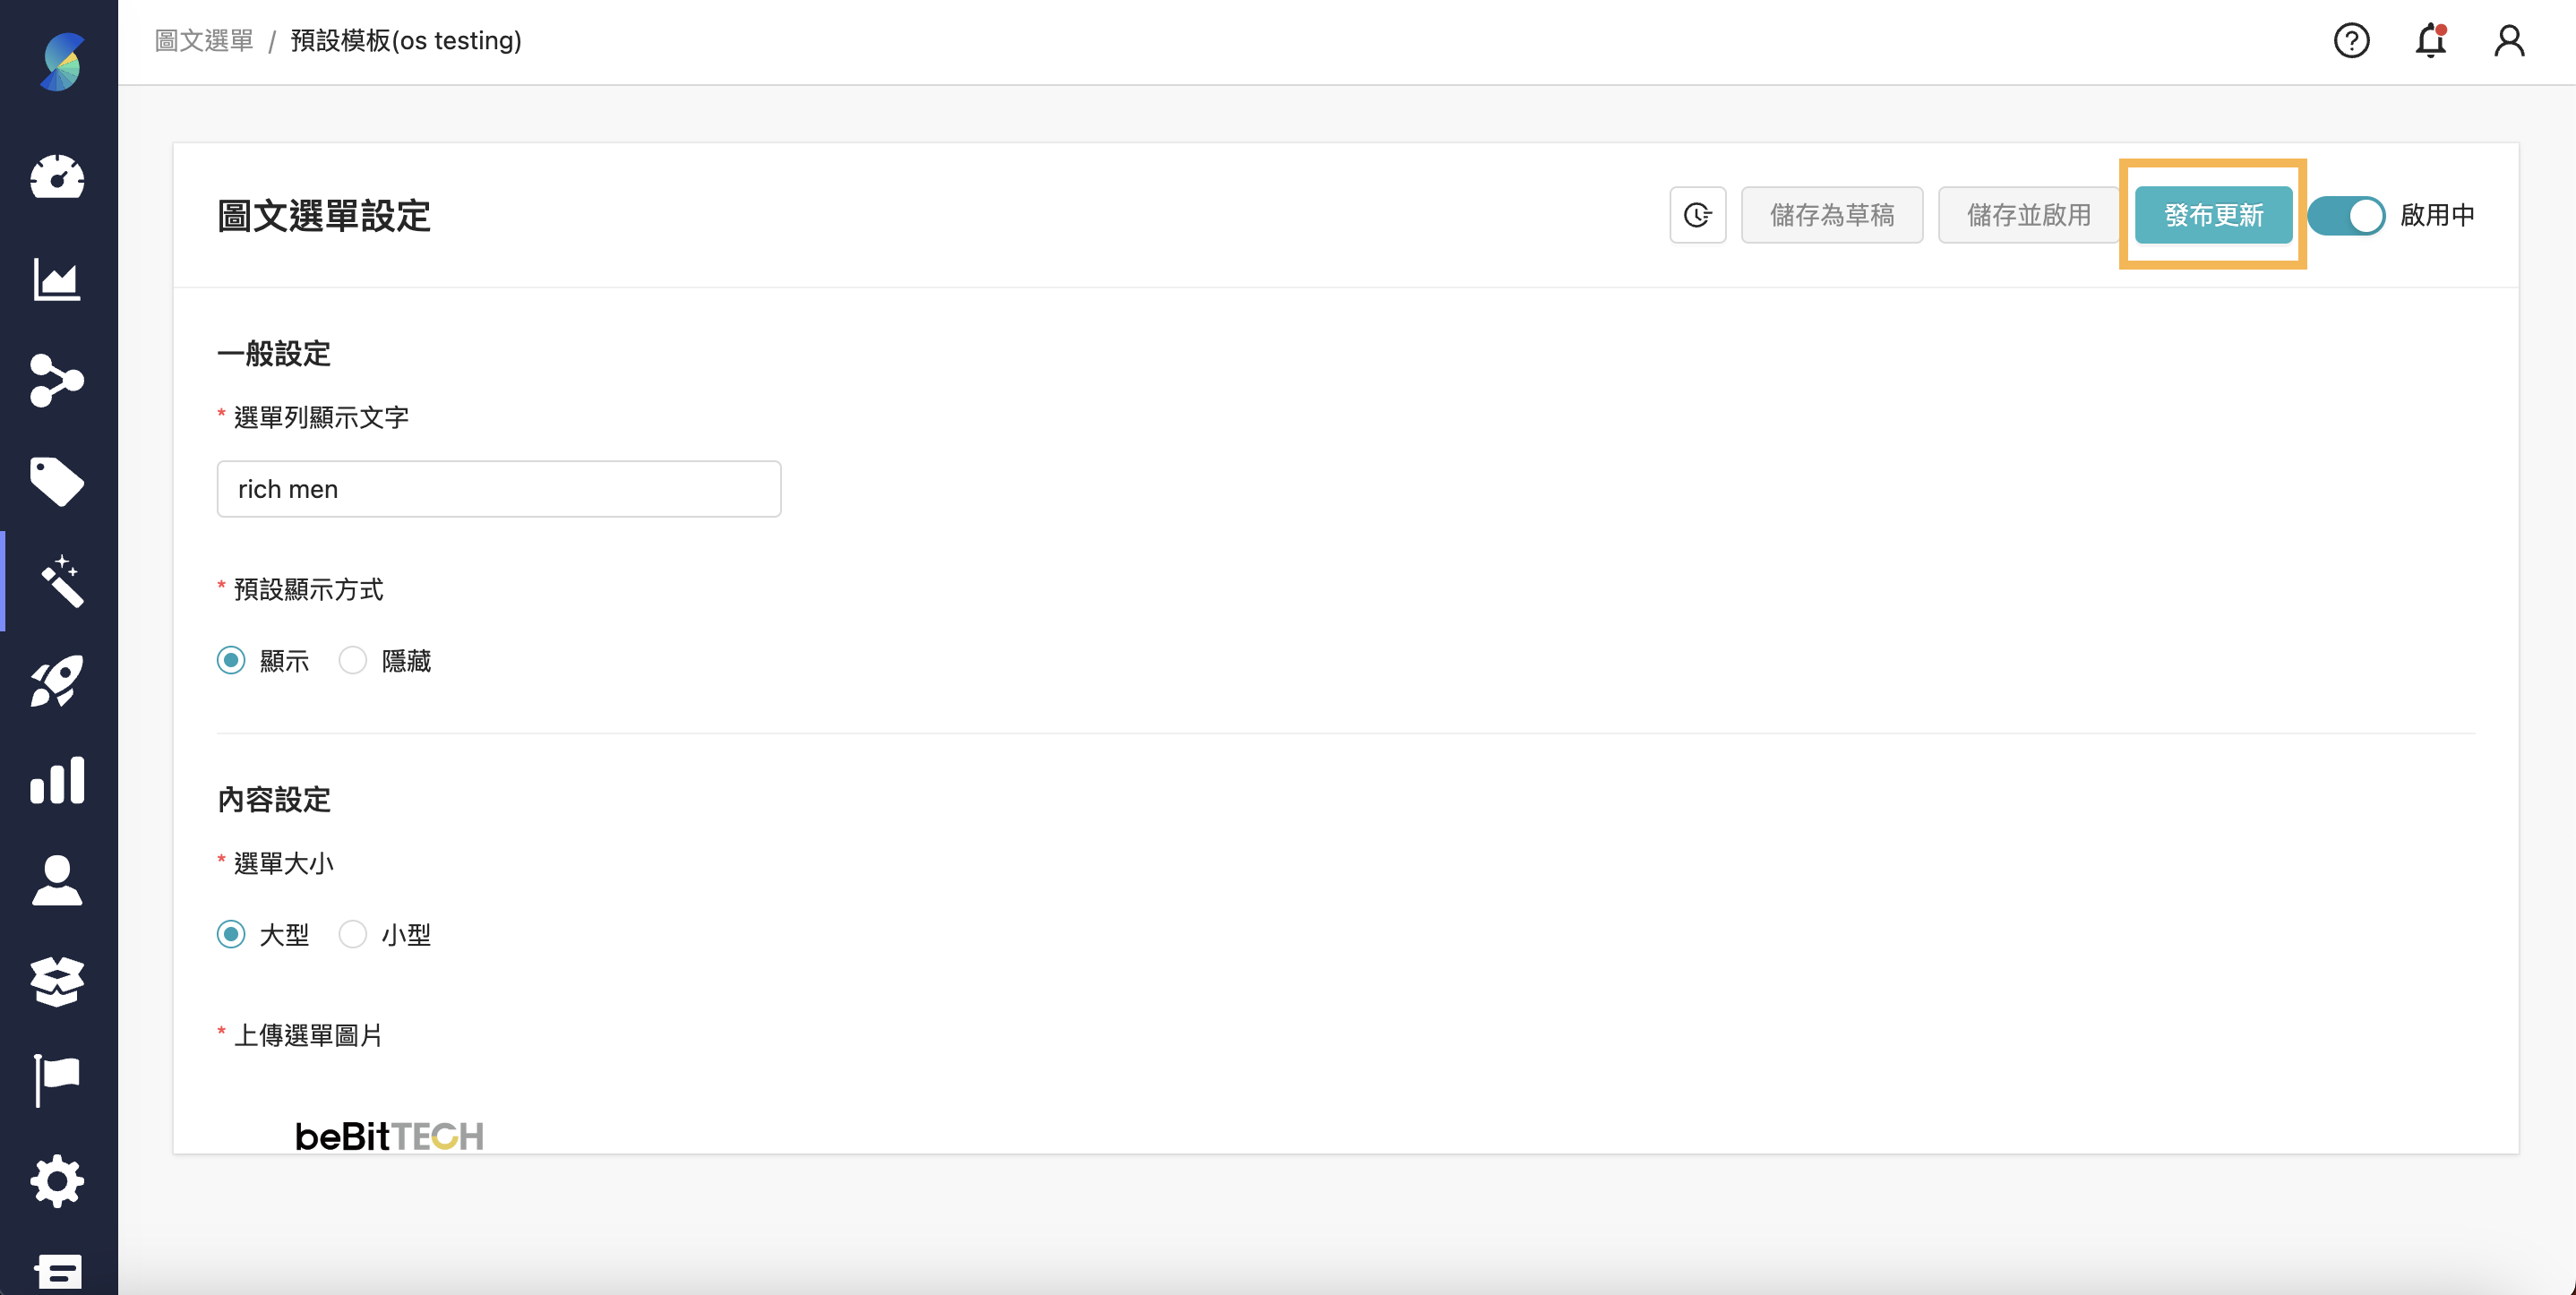Open the dashboard speedometer icon in sidebar
The image size is (2576, 1295).
(57, 177)
